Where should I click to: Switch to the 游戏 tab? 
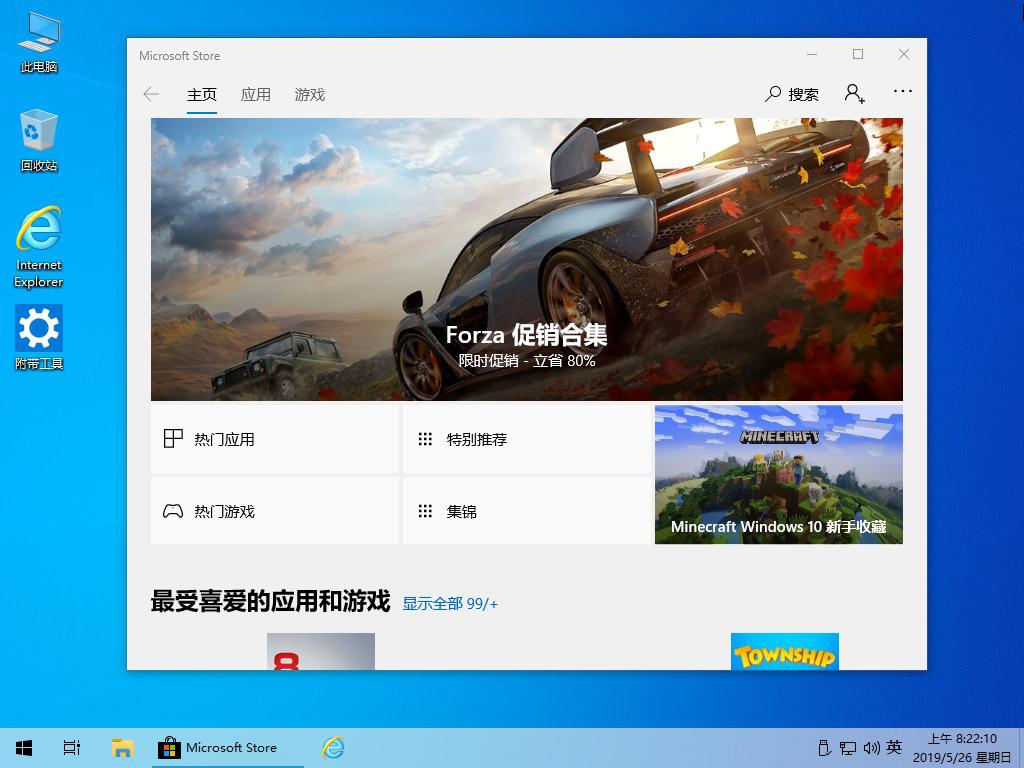(310, 95)
